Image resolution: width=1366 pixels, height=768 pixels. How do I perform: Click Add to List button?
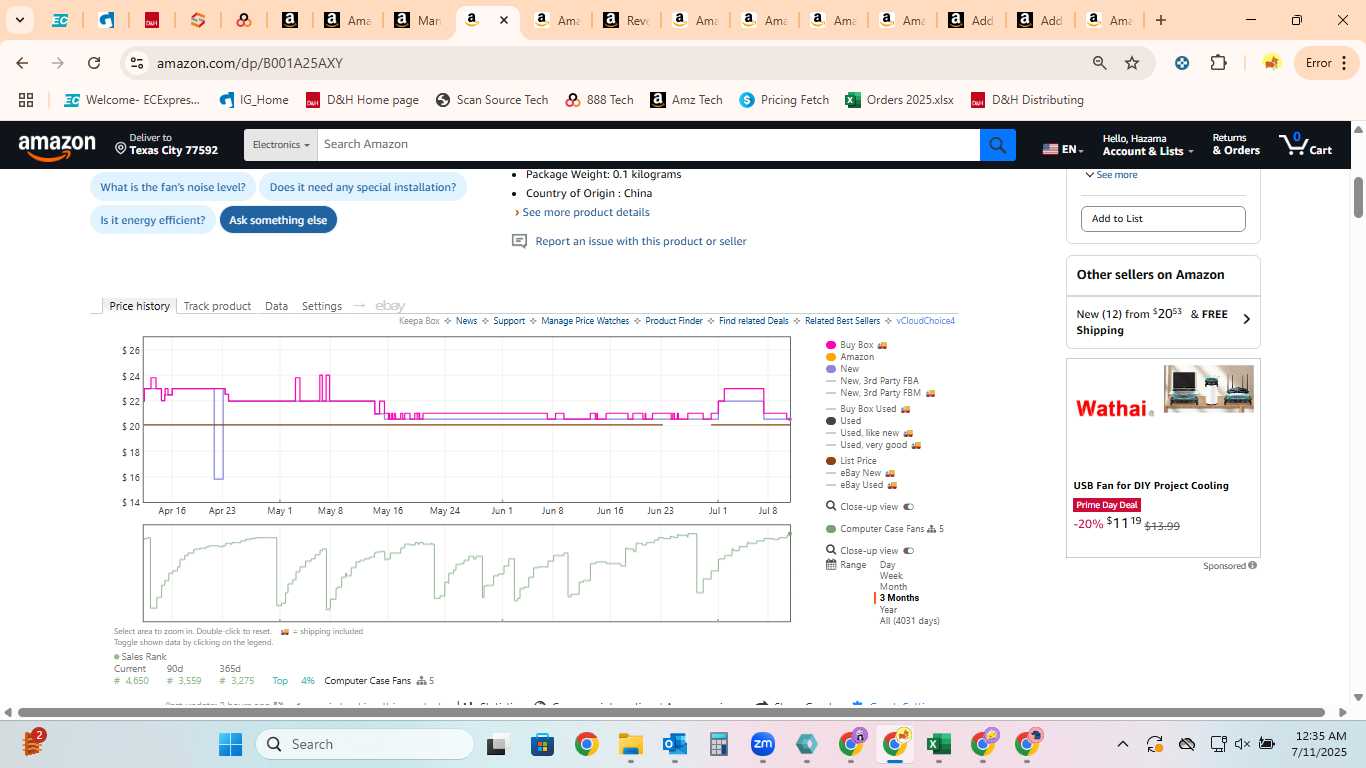point(1163,219)
